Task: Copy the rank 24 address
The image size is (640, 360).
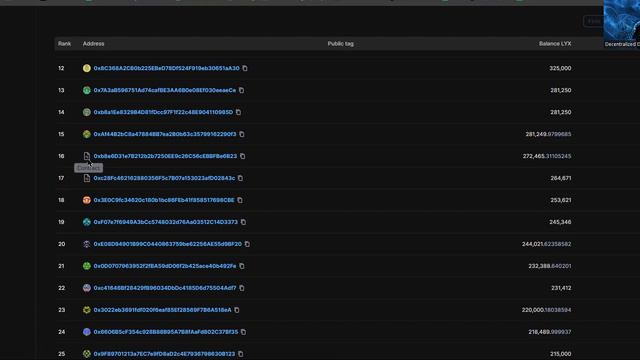Action: point(243,332)
